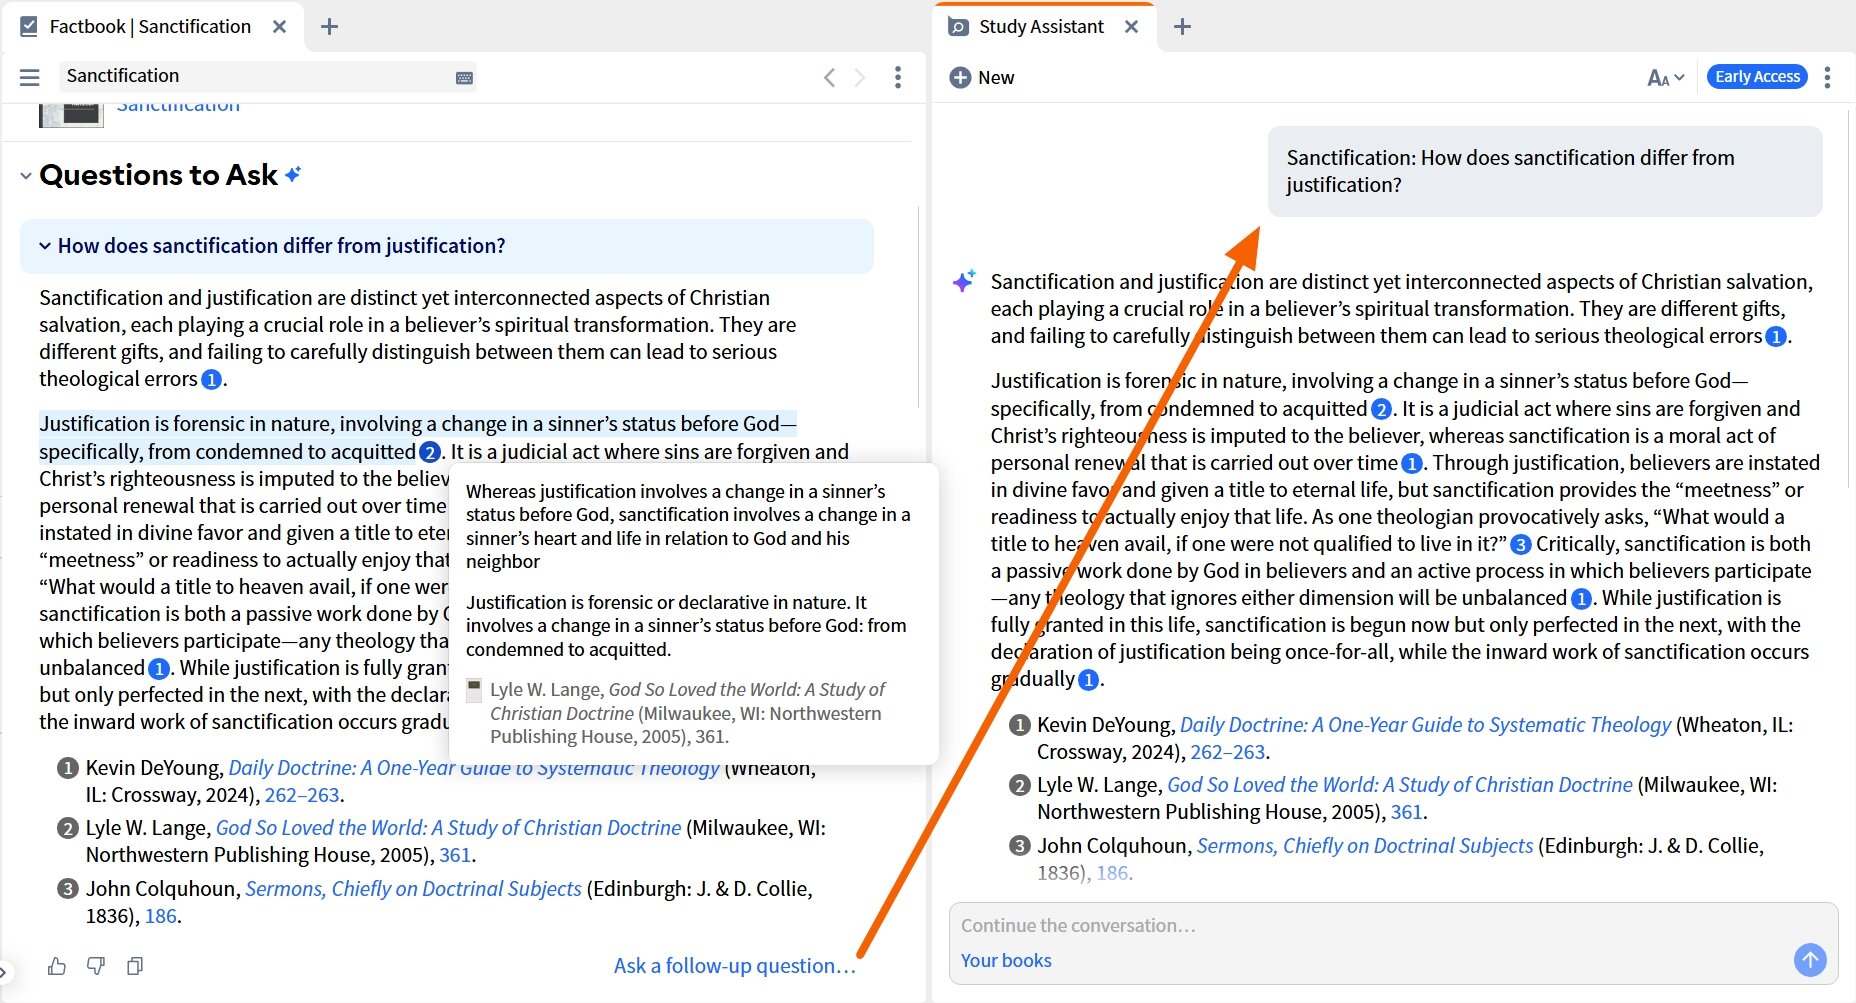This screenshot has height=1003, width=1856.
Task: Click the send arrow button in Study Assistant
Action: [x=1810, y=960]
